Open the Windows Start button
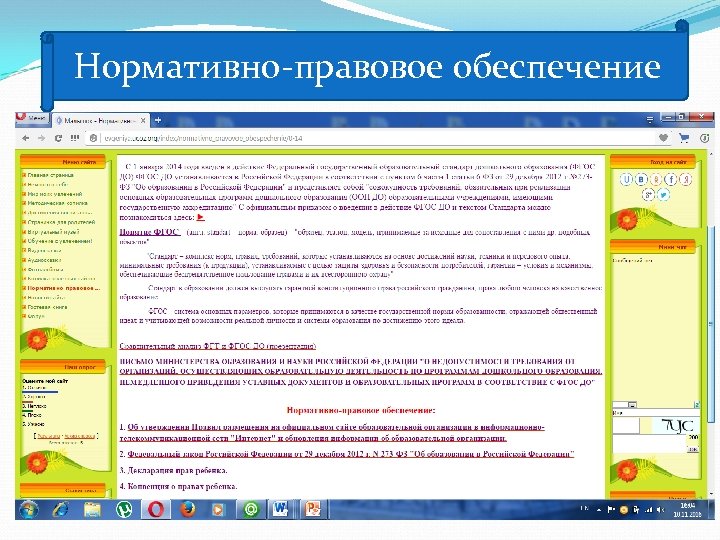The height and width of the screenshot is (540, 720). click(28, 509)
